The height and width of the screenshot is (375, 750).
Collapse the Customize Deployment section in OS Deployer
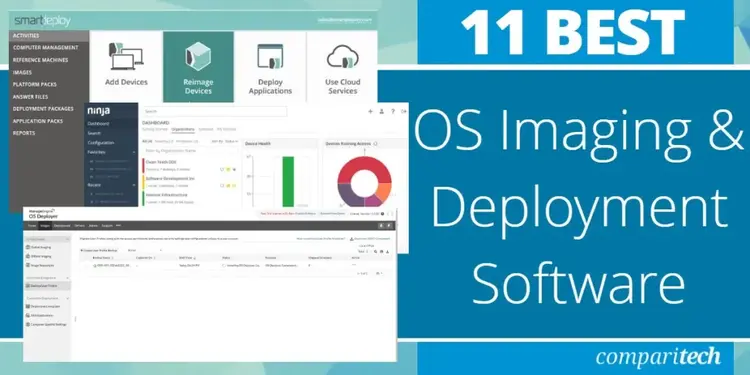(67, 298)
